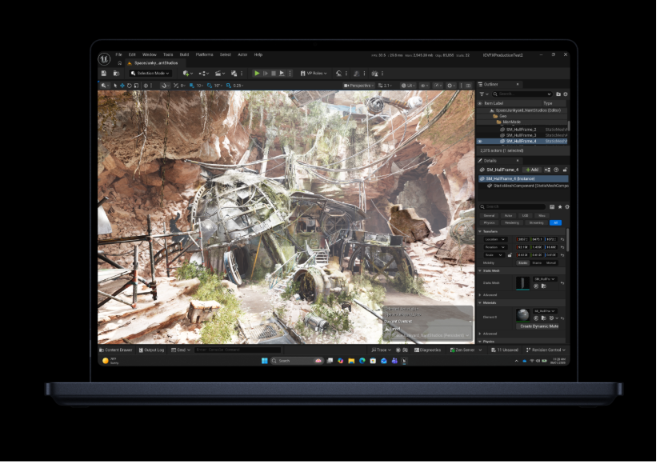The image size is (657, 462).
Task: Collapse the Materials section
Action: pyautogui.click(x=480, y=302)
